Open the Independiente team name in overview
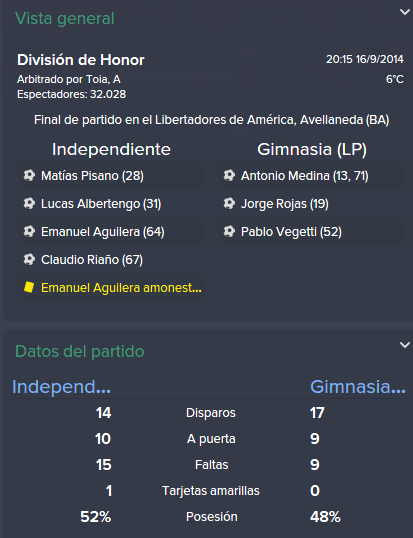The width and height of the screenshot is (413, 538). [111, 150]
